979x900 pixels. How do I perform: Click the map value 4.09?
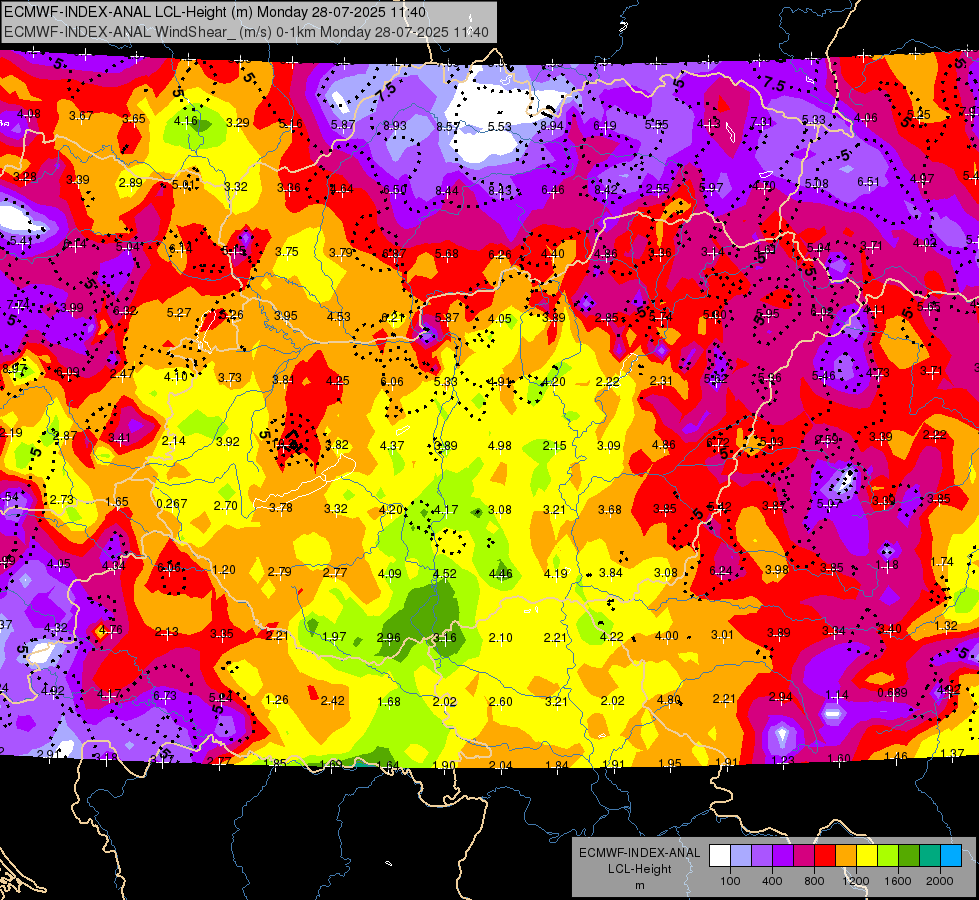pos(390,573)
